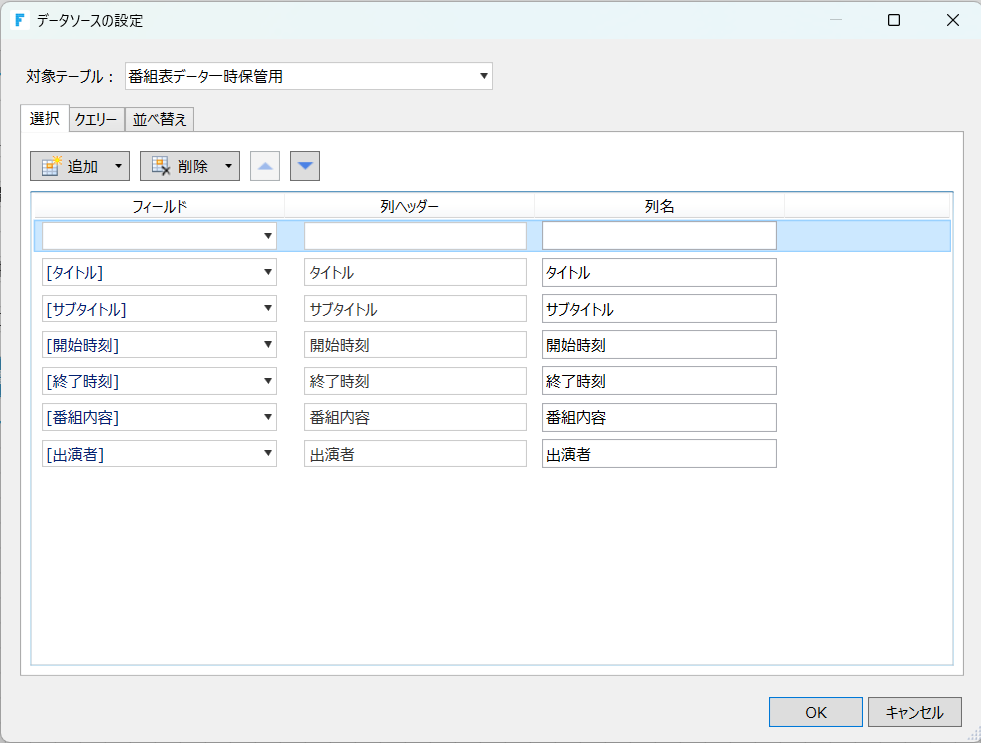Click the app icon in the title bar
Viewport: 981px width, 743px height.
[20, 20]
